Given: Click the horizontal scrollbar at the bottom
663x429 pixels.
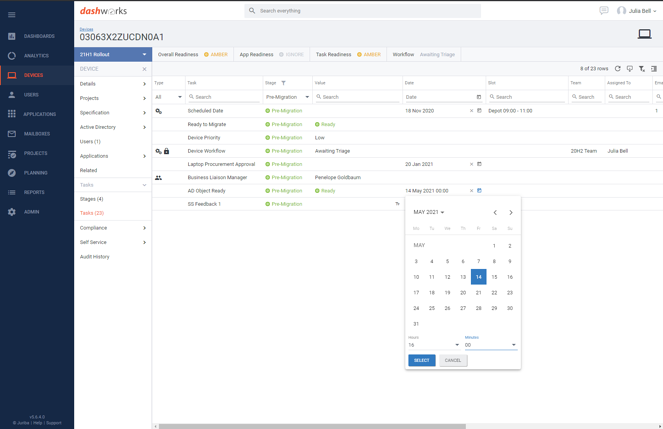Looking at the screenshot, I should pyautogui.click(x=312, y=426).
